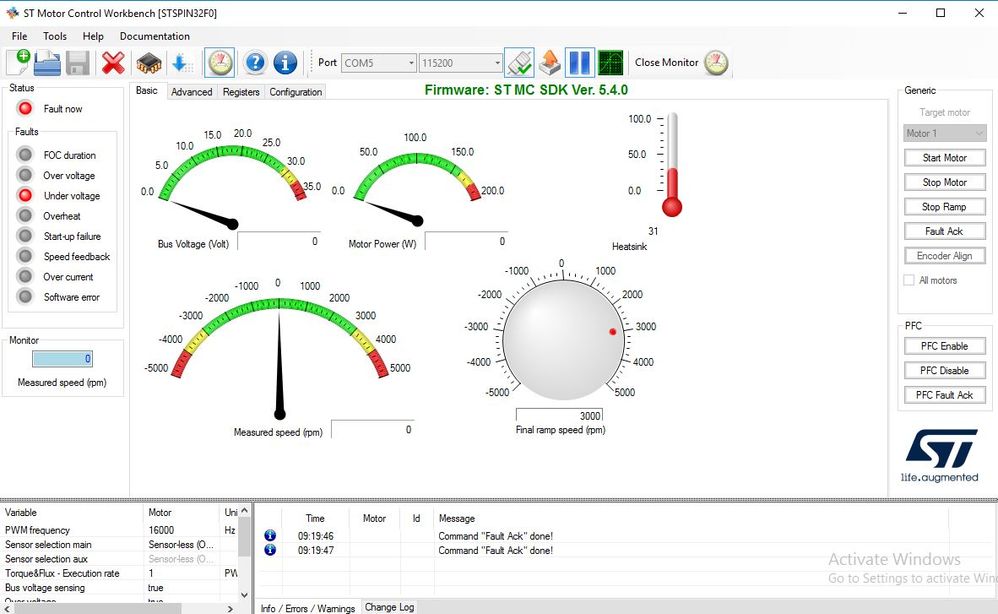Open the 115200 baud rate dropdown
The height and width of the screenshot is (614, 998).
click(x=461, y=63)
